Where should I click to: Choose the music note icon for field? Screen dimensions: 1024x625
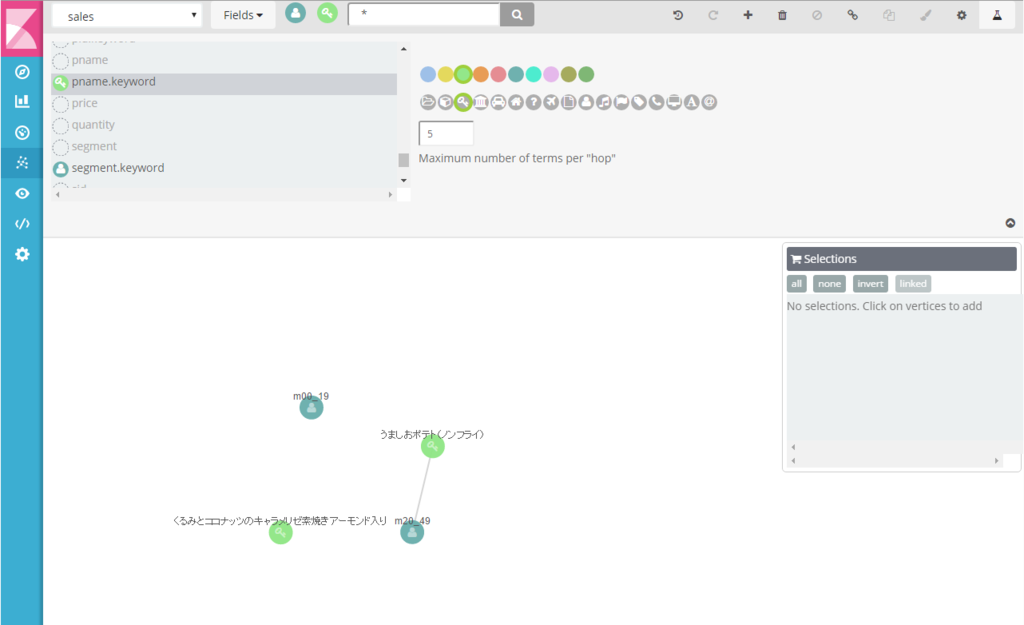point(604,102)
